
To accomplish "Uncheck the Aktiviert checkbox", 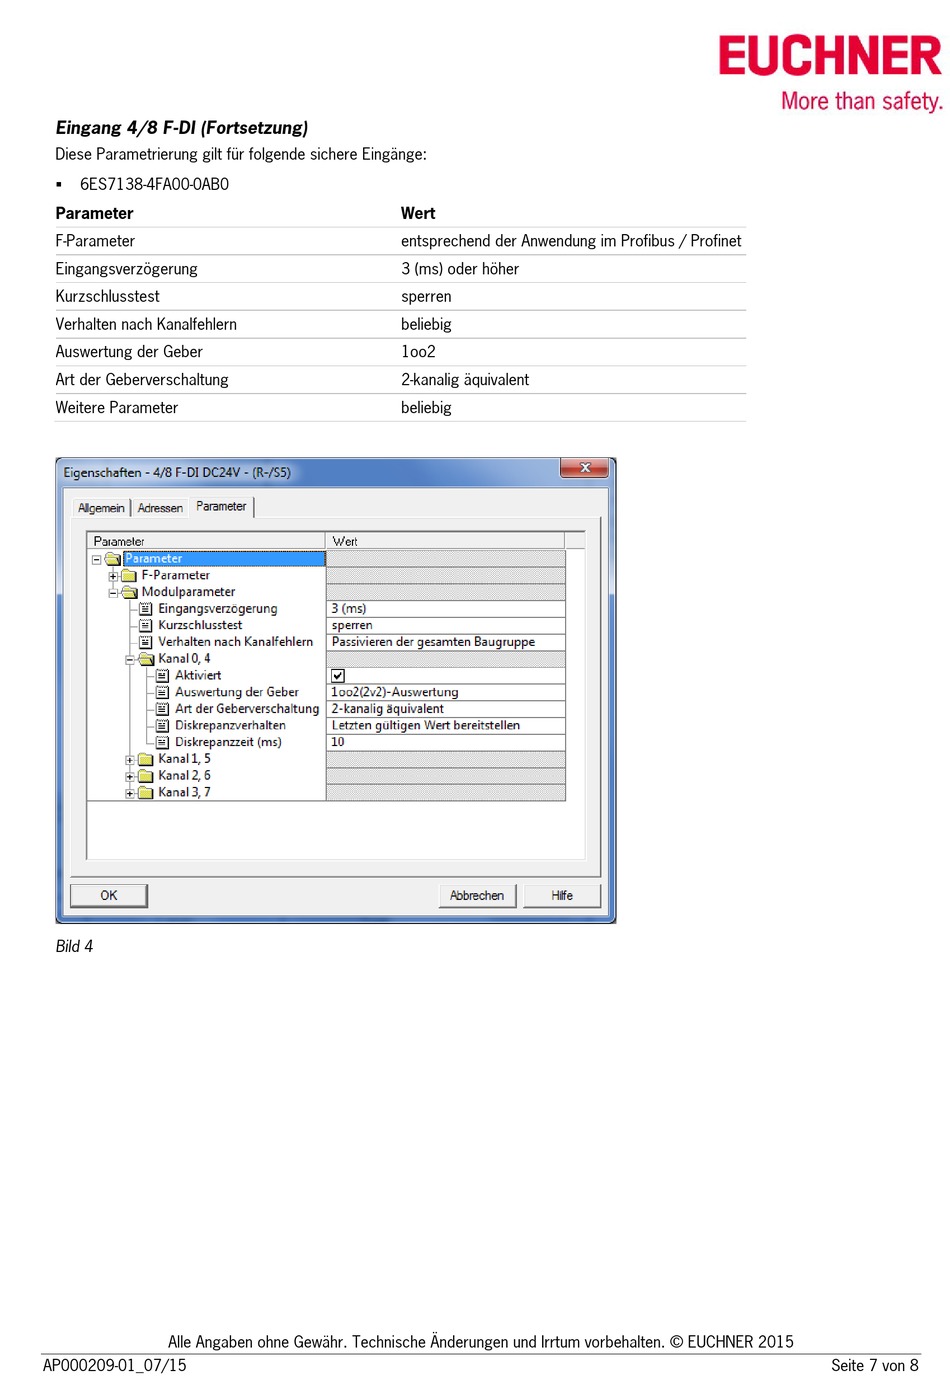I will tap(338, 676).
